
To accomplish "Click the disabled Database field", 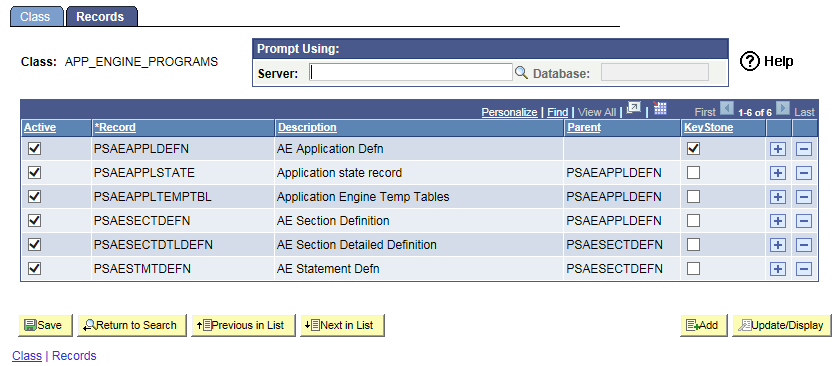I will tap(654, 73).
